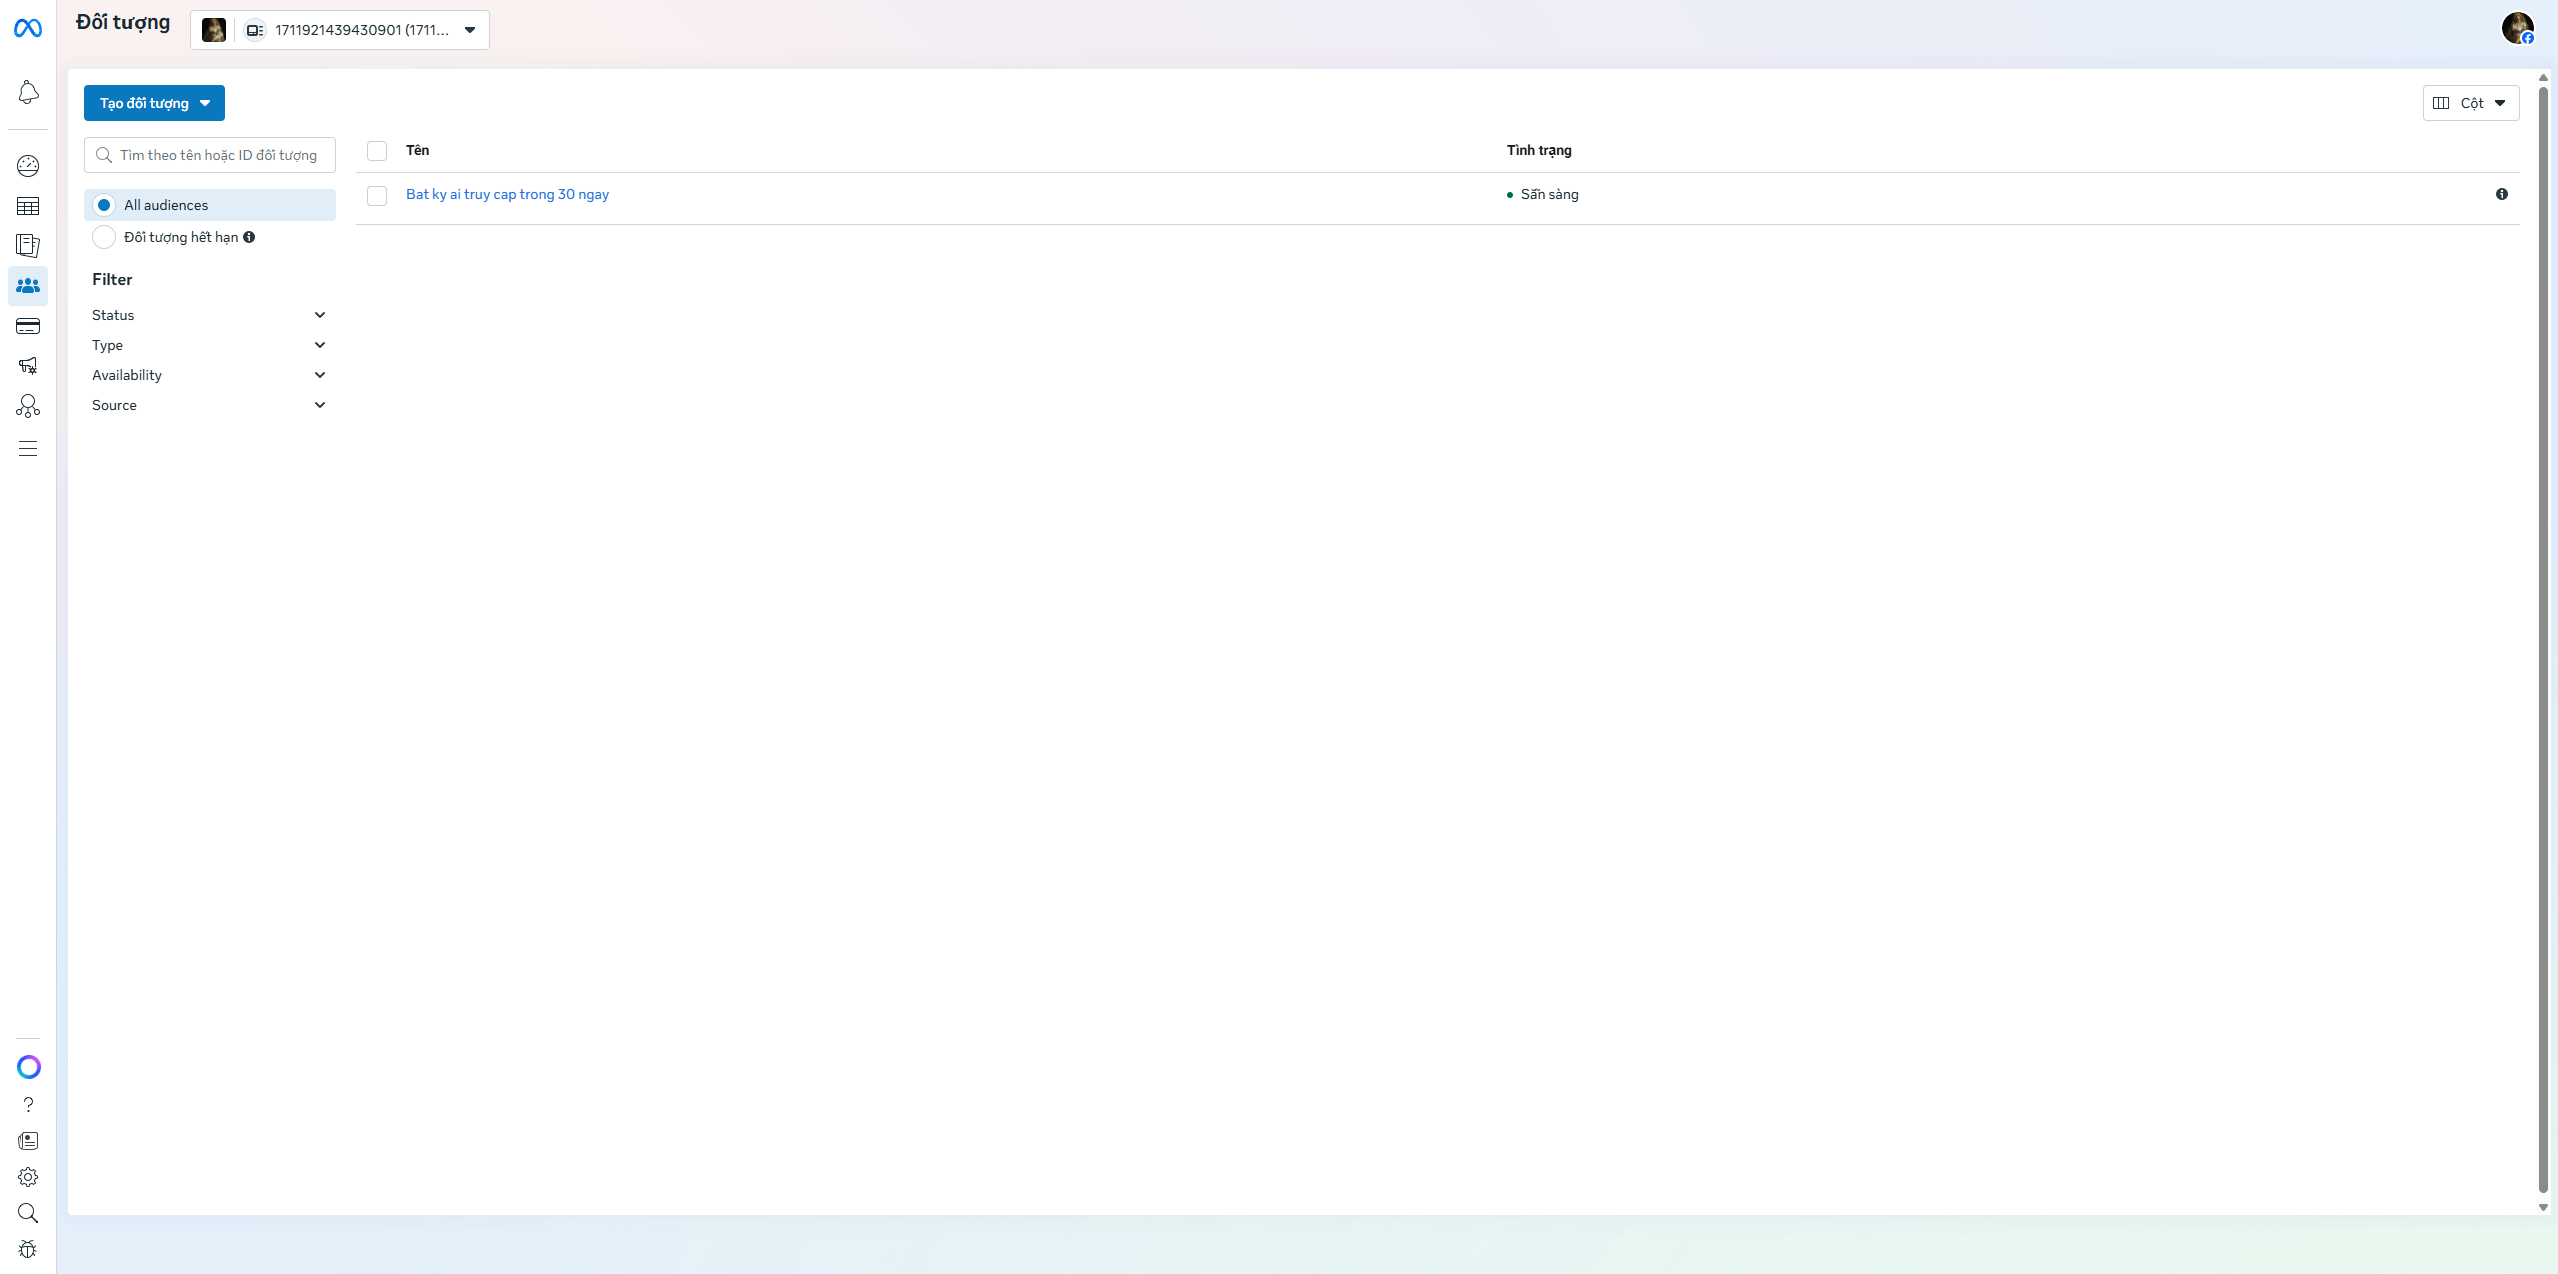Open the Cột columns menu
Viewport: 2558px width, 1274px height.
click(x=2470, y=102)
